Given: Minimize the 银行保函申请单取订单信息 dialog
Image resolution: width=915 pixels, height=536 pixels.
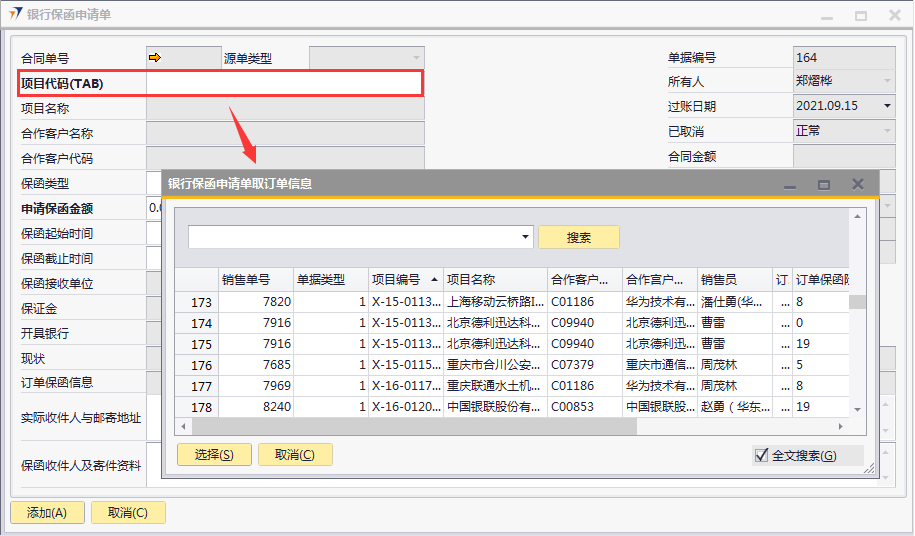Looking at the screenshot, I should [790, 184].
